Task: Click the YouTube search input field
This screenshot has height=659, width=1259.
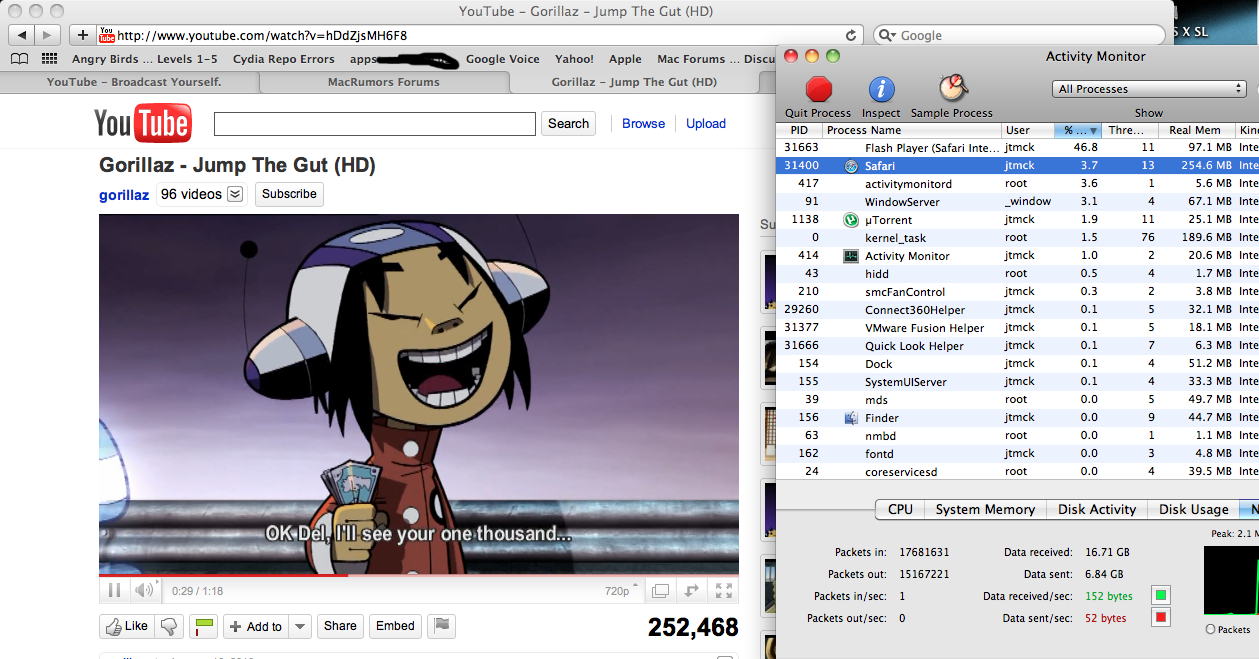Action: coord(375,124)
